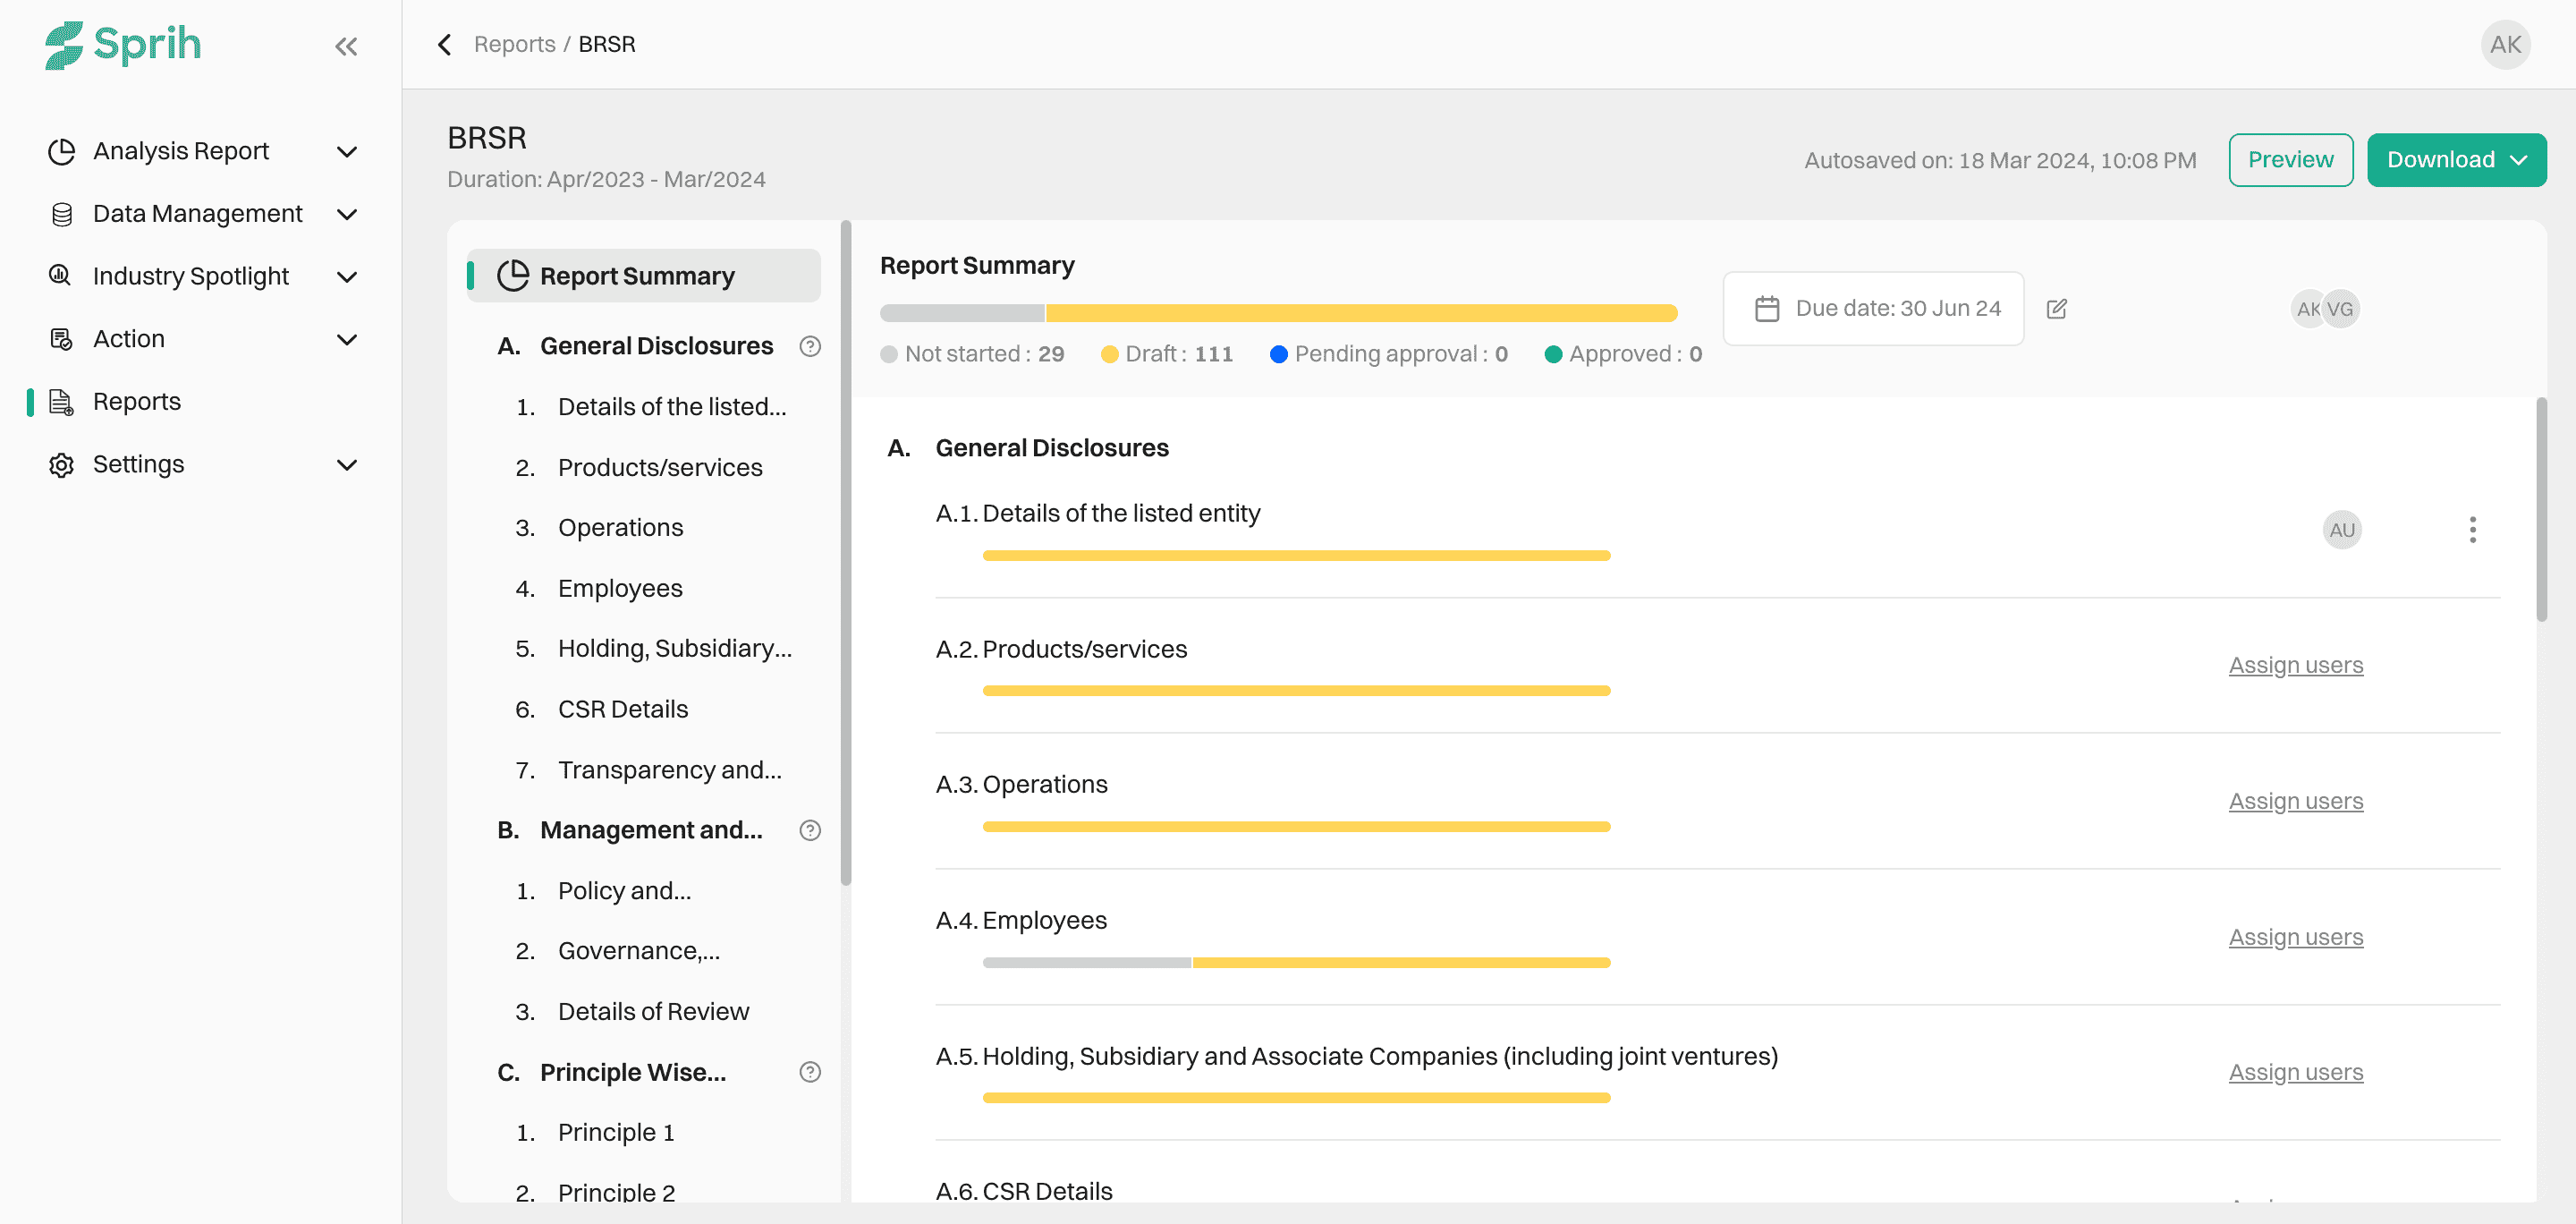Viewport: 2576px width, 1224px height.
Task: Select Report Summary in the outline
Action: coord(644,276)
